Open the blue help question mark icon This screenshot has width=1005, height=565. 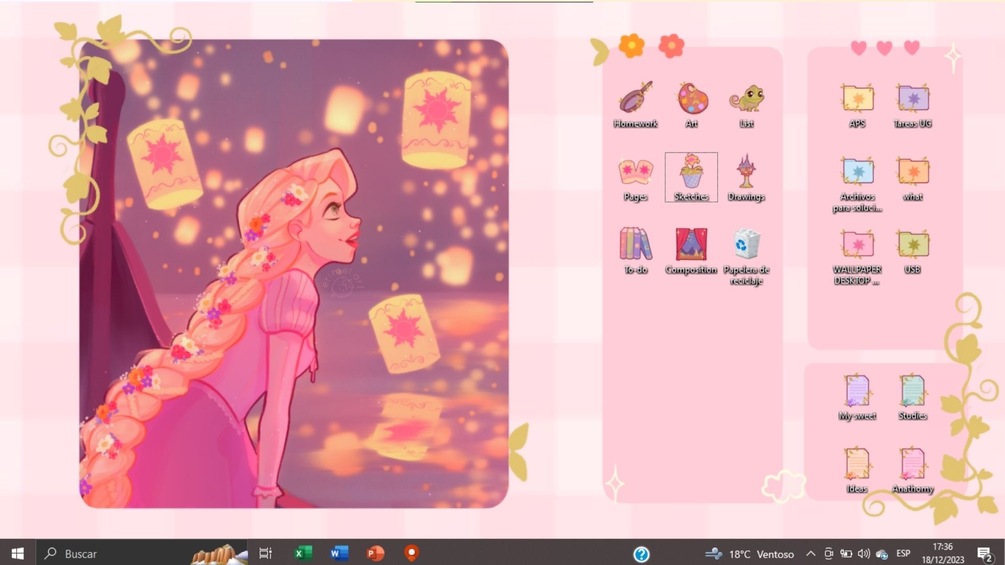[x=641, y=554]
